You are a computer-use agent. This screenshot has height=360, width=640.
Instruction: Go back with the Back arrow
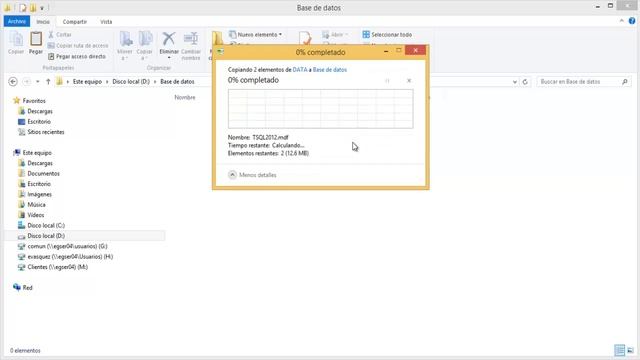13,82
